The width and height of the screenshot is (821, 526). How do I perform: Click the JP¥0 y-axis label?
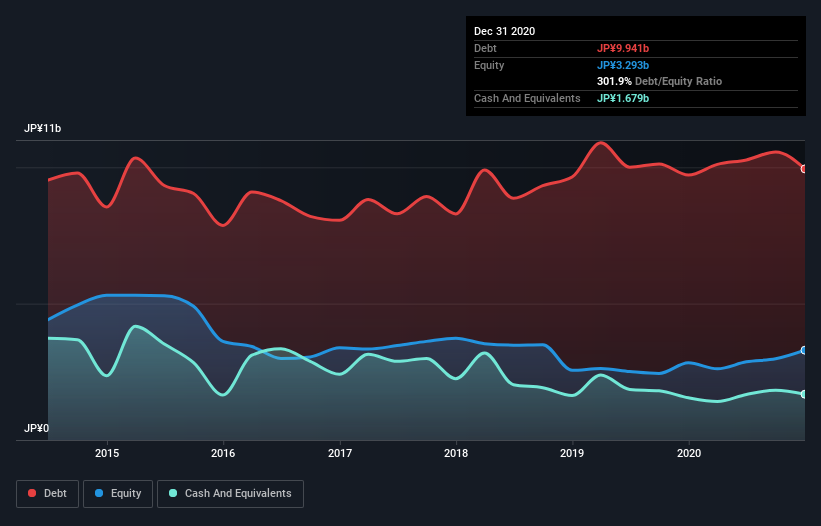point(36,428)
